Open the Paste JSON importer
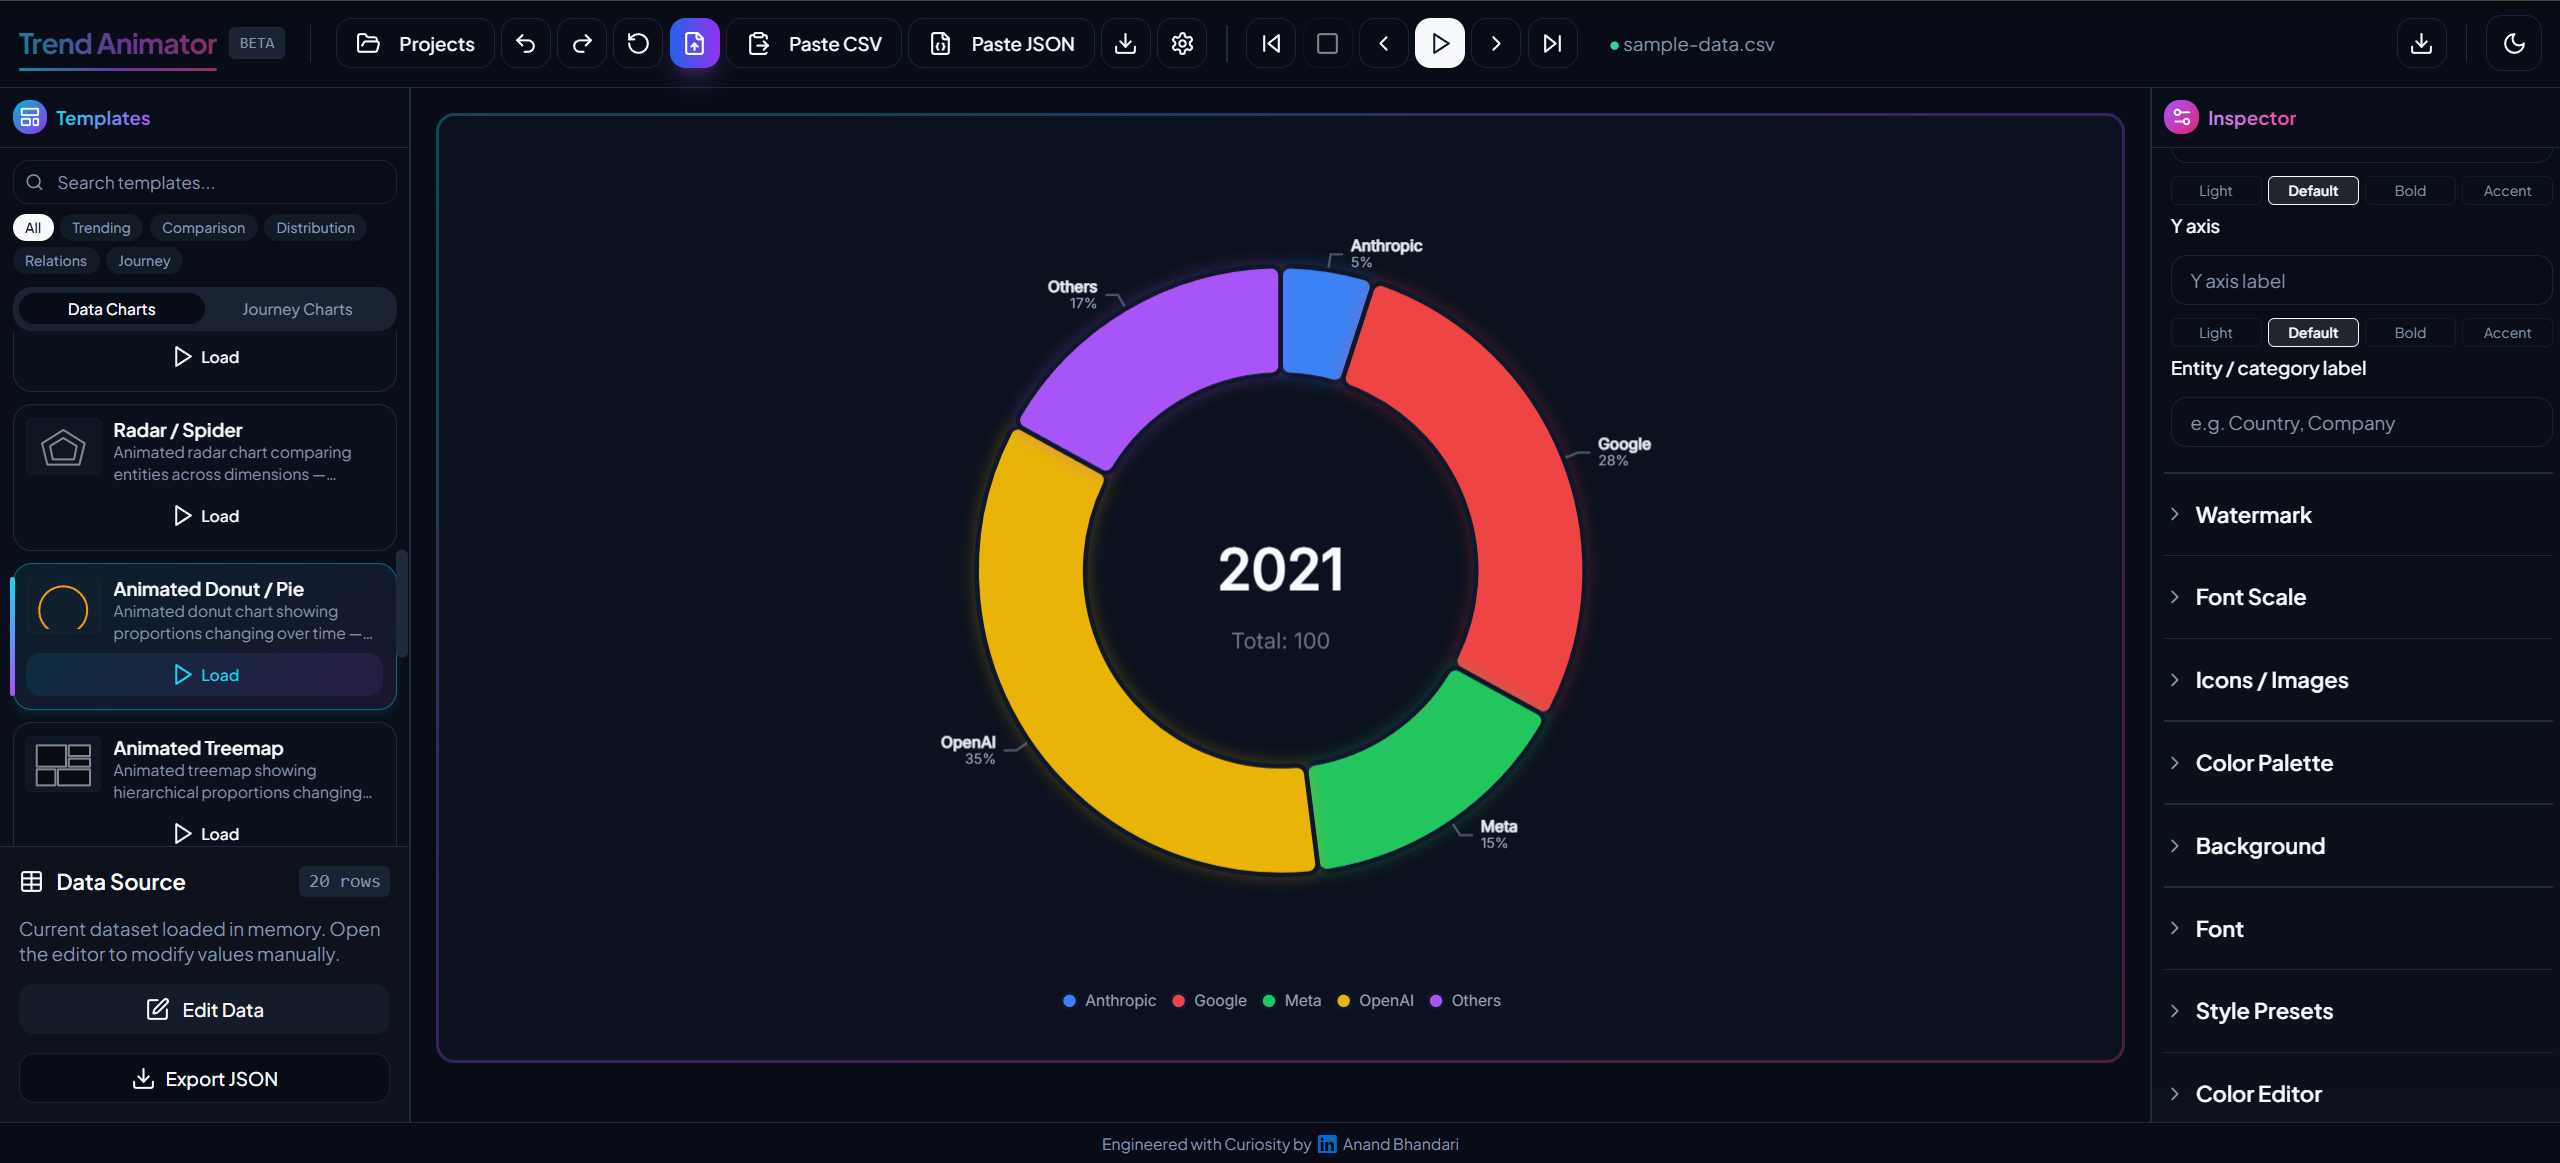2560x1163 pixels. [1000, 43]
